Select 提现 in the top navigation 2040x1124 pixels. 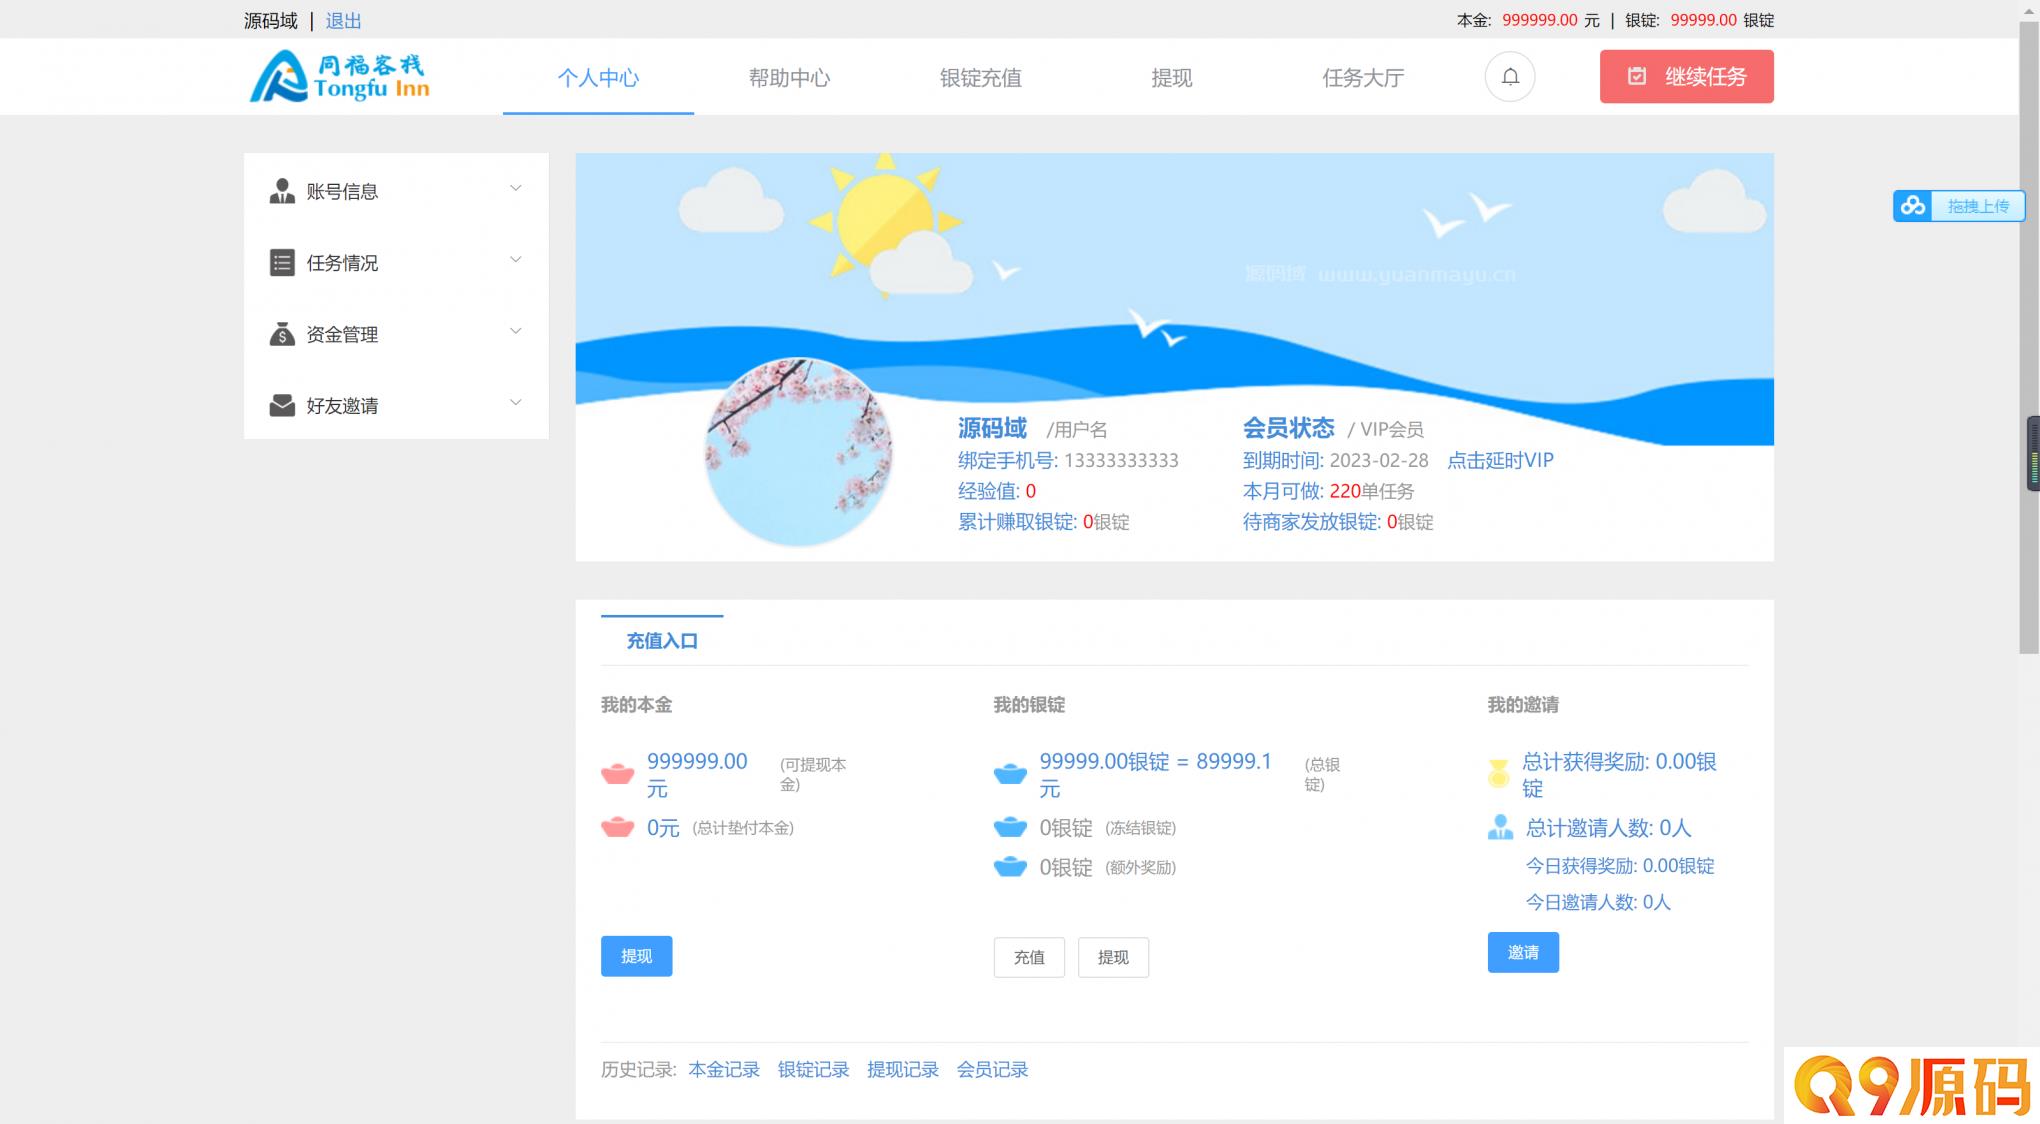point(1171,78)
